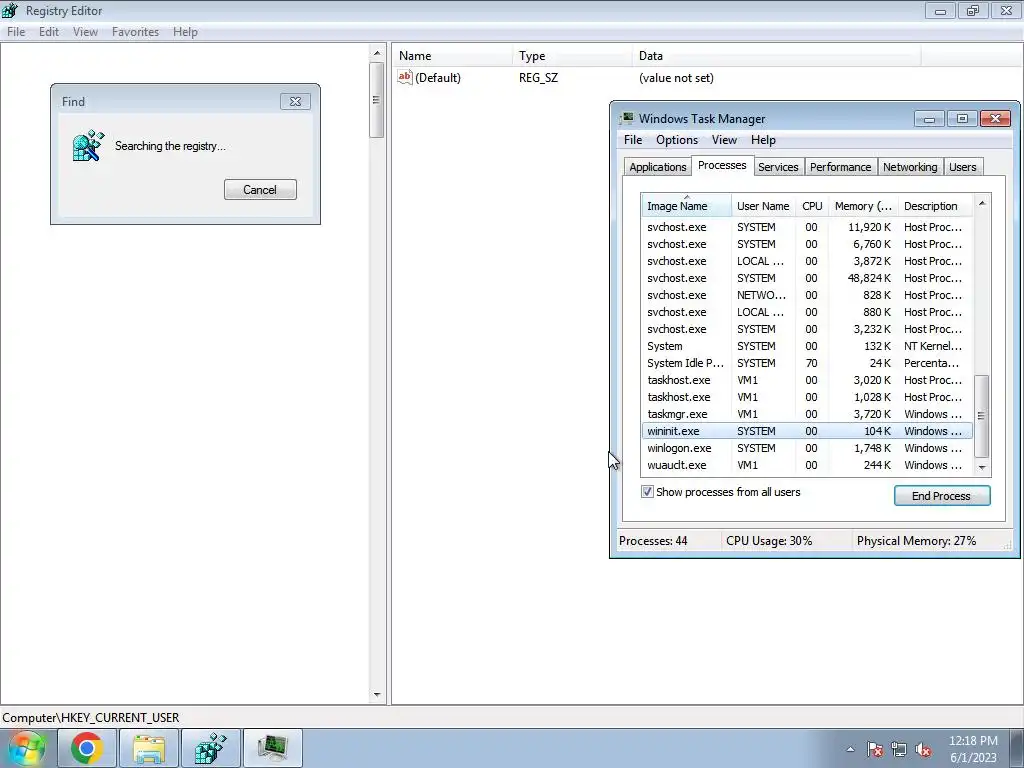The height and width of the screenshot is (768, 1024).
Task: Close the Find dialog with X
Action: (295, 101)
